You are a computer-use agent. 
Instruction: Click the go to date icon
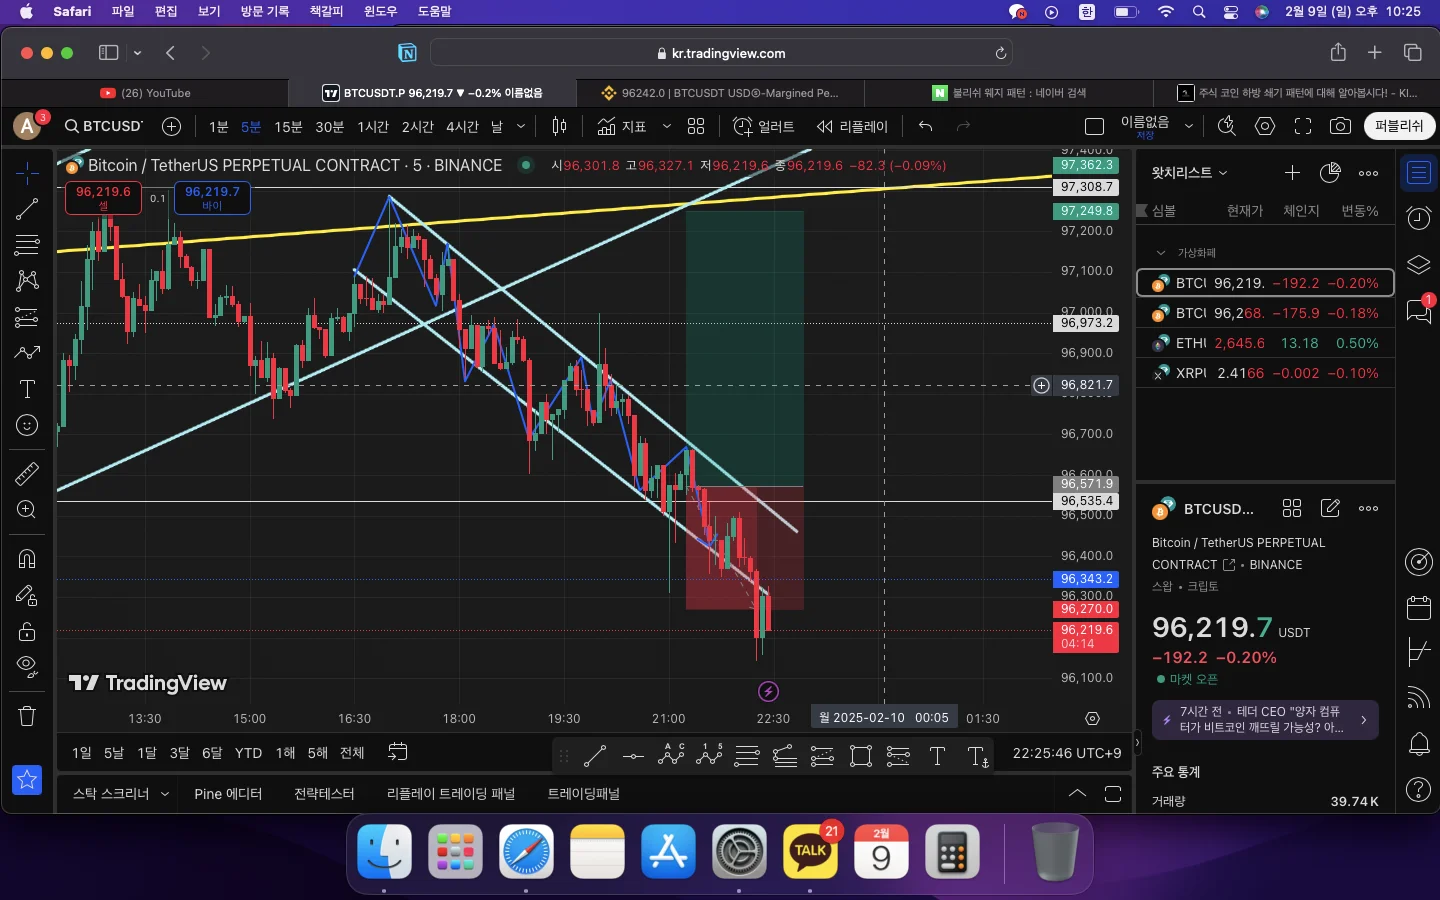pos(397,752)
